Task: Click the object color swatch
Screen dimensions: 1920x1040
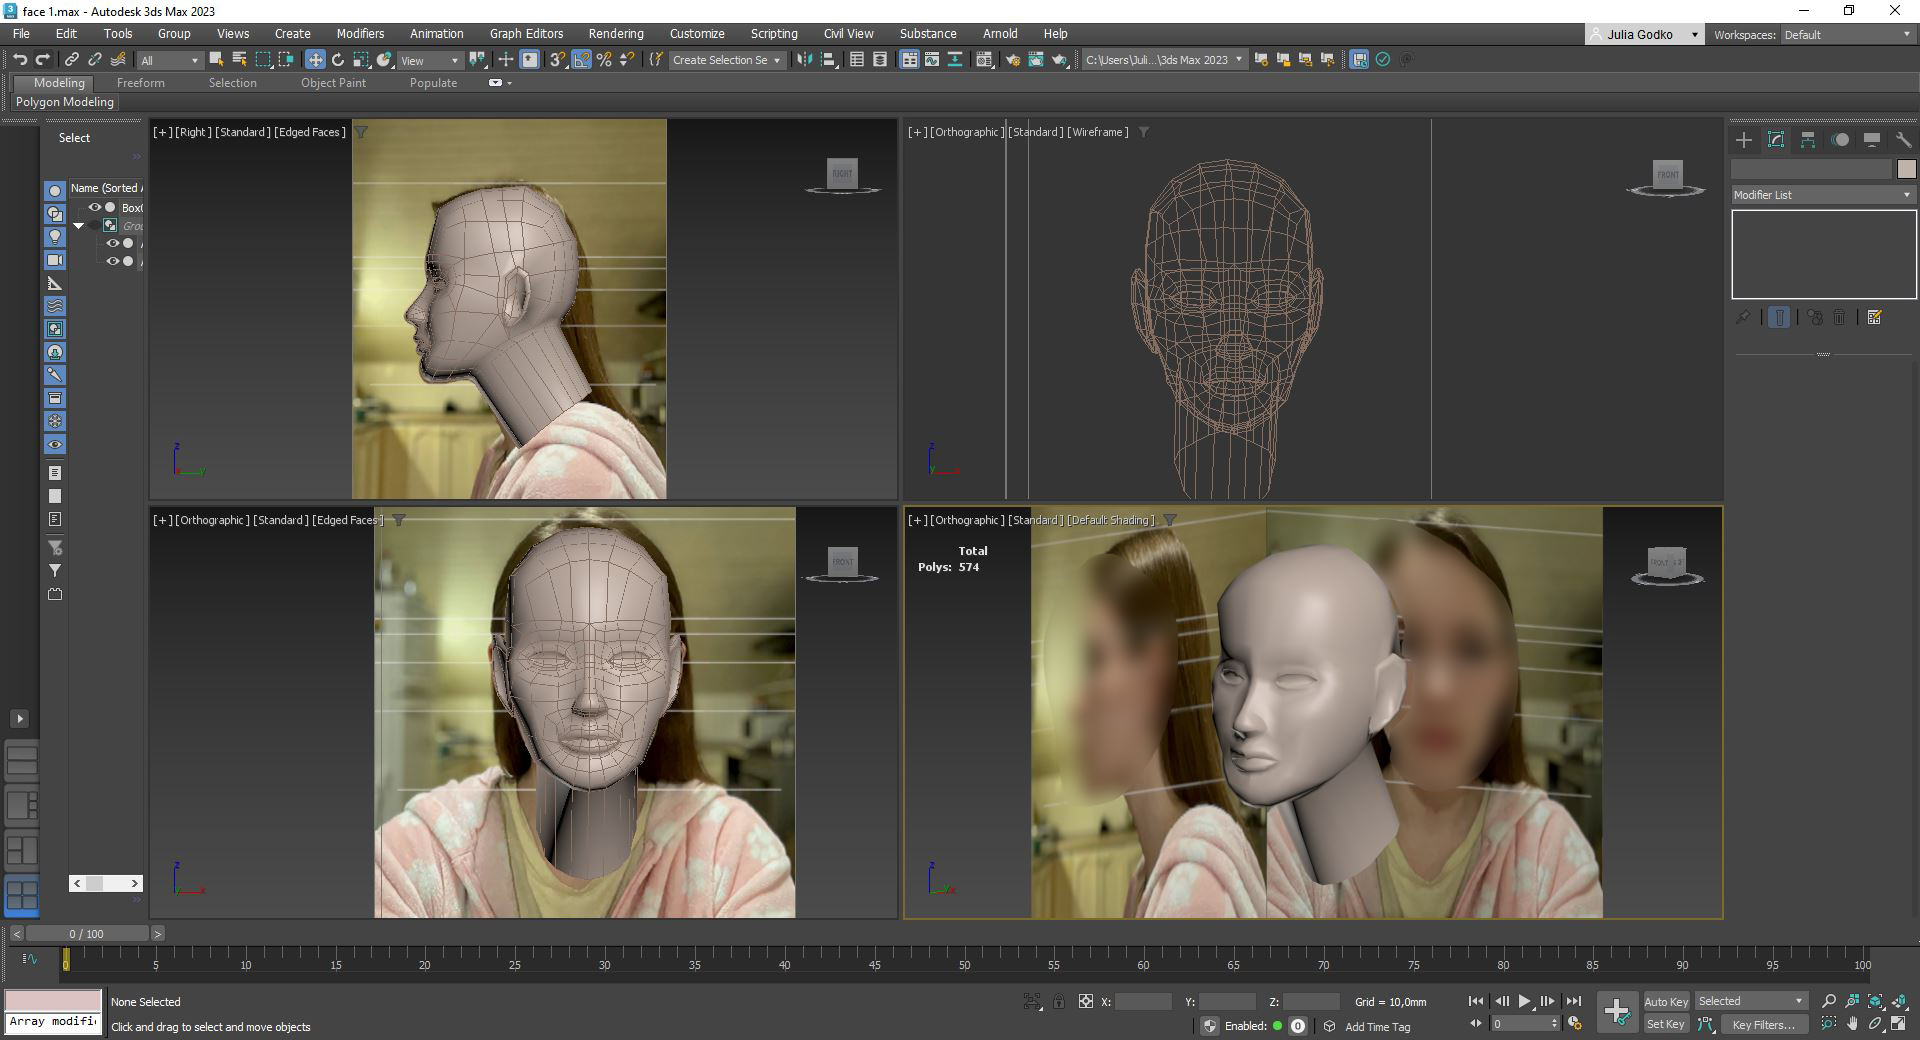Action: [1906, 169]
